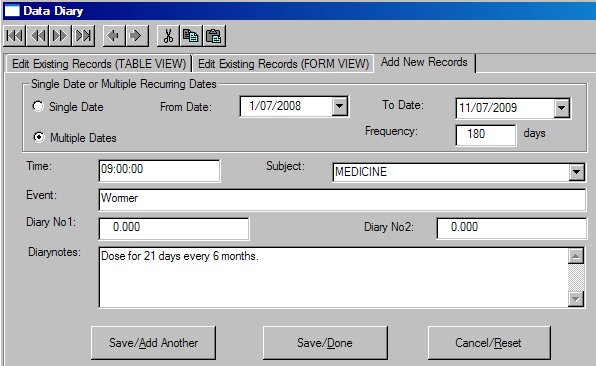Screen dimensions: 596x366
Task: Click the Diarynotes scrollbar down arrow
Action: coord(576,299)
